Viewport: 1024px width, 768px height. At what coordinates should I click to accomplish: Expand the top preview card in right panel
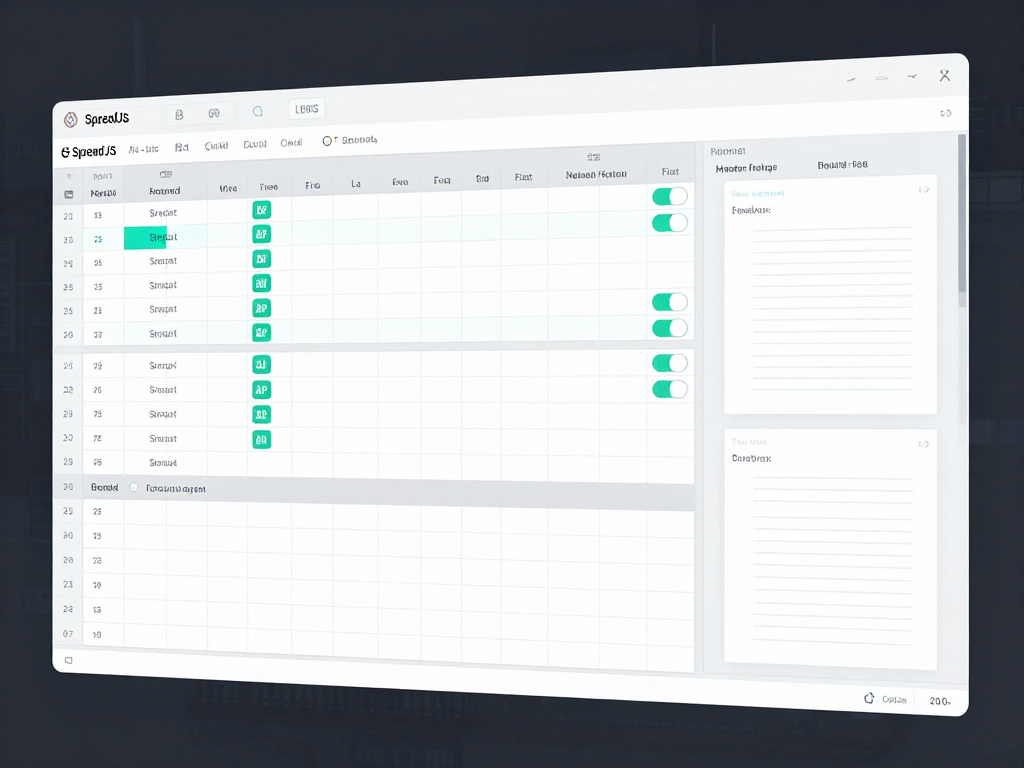(x=922, y=190)
